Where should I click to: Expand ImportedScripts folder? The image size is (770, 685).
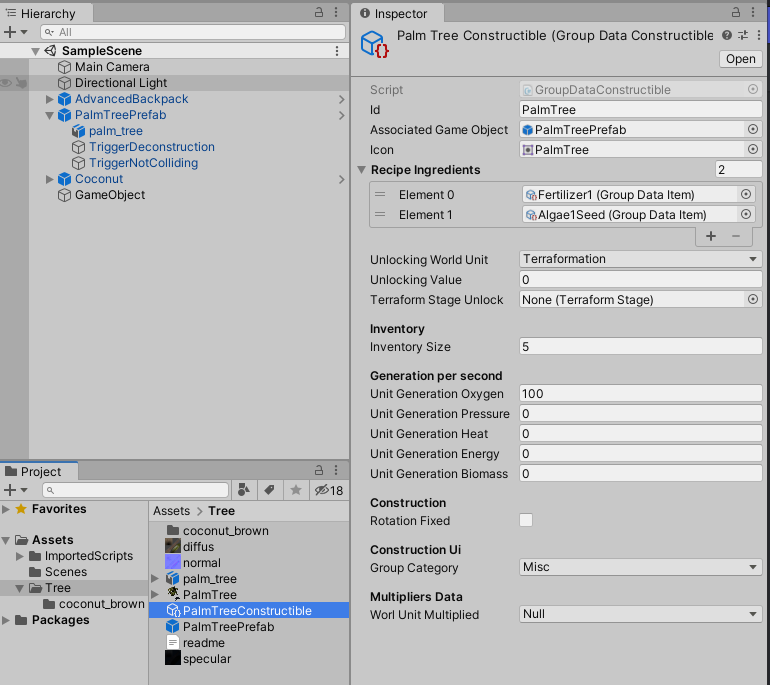(x=20, y=556)
